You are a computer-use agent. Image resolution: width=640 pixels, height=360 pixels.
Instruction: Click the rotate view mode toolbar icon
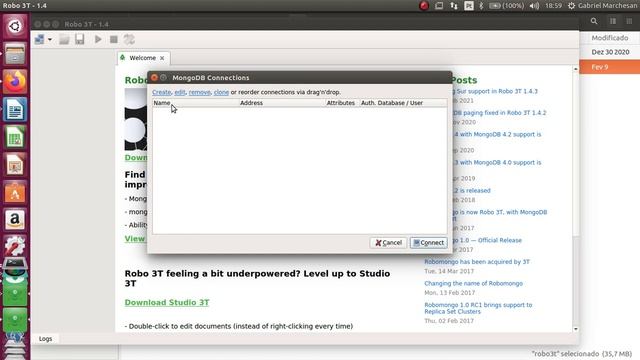pos(129,39)
